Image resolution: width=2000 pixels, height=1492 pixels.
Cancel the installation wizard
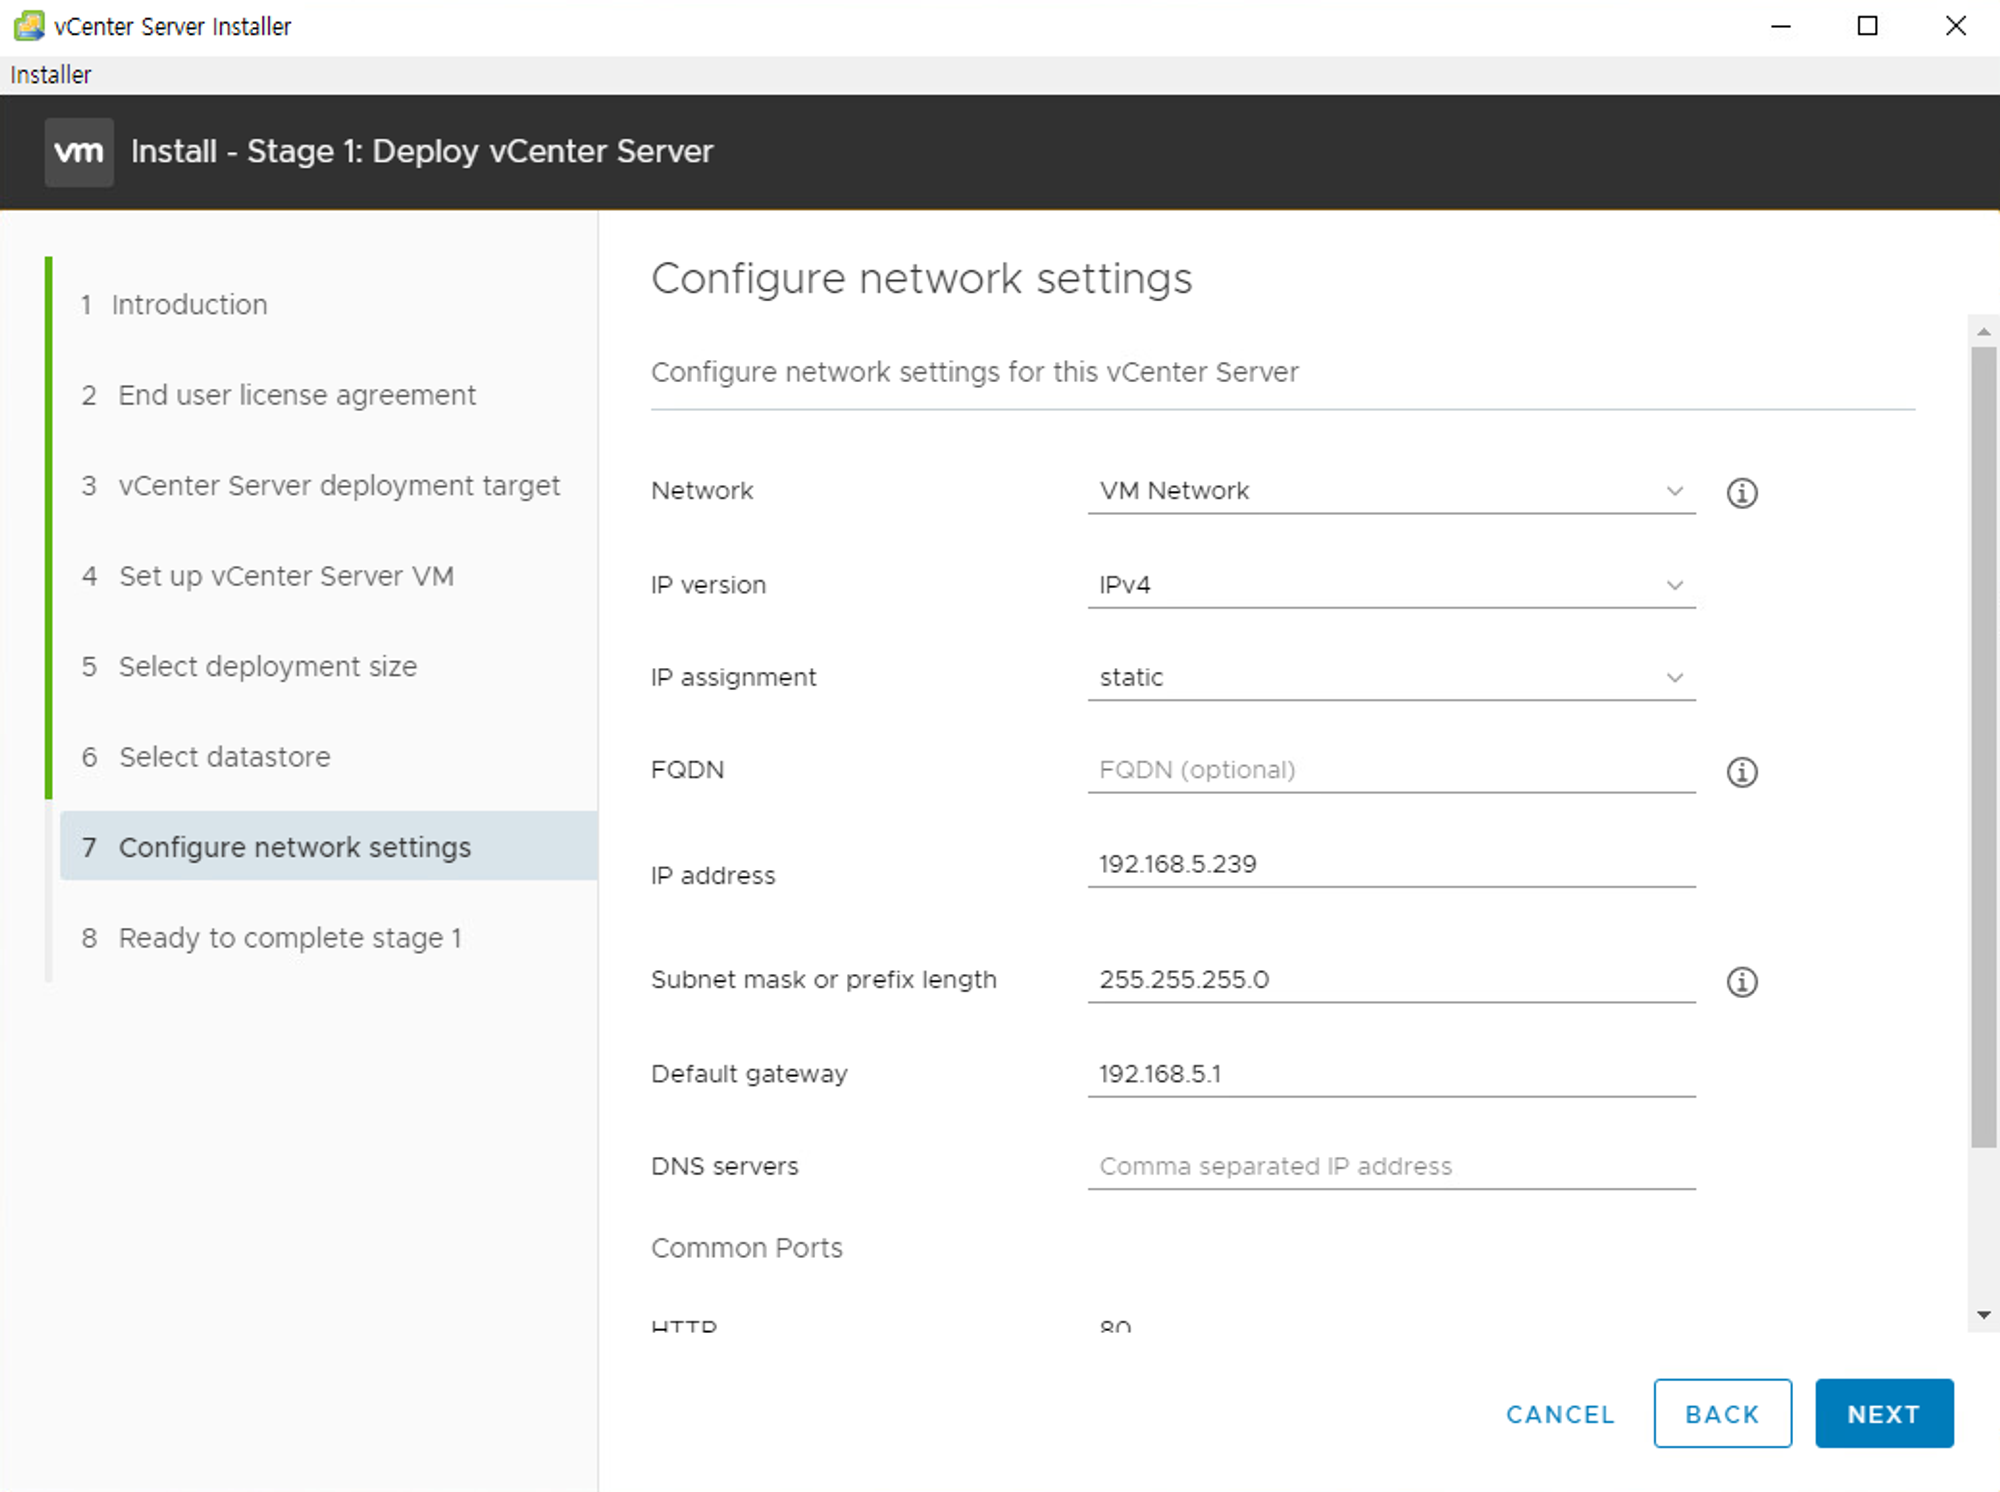[1559, 1414]
